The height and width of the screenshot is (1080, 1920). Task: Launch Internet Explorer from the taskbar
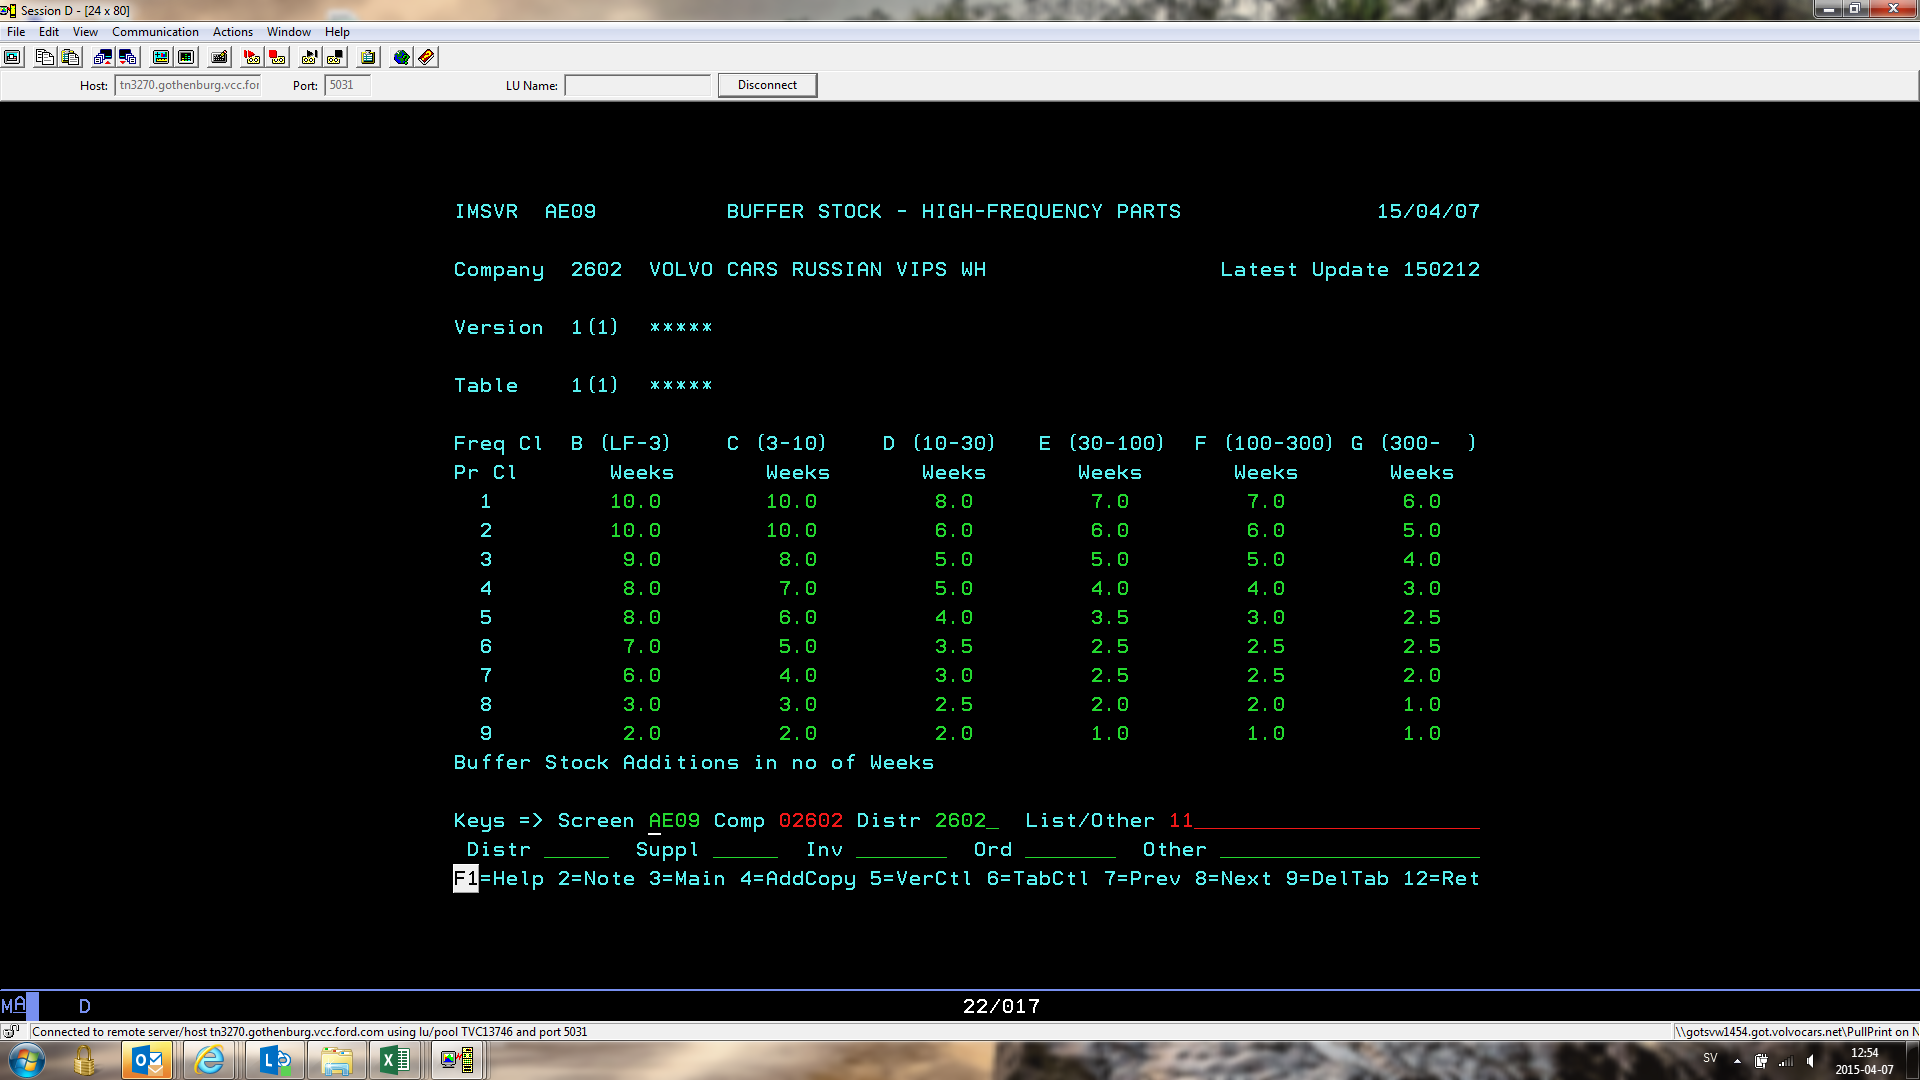[x=210, y=1060]
